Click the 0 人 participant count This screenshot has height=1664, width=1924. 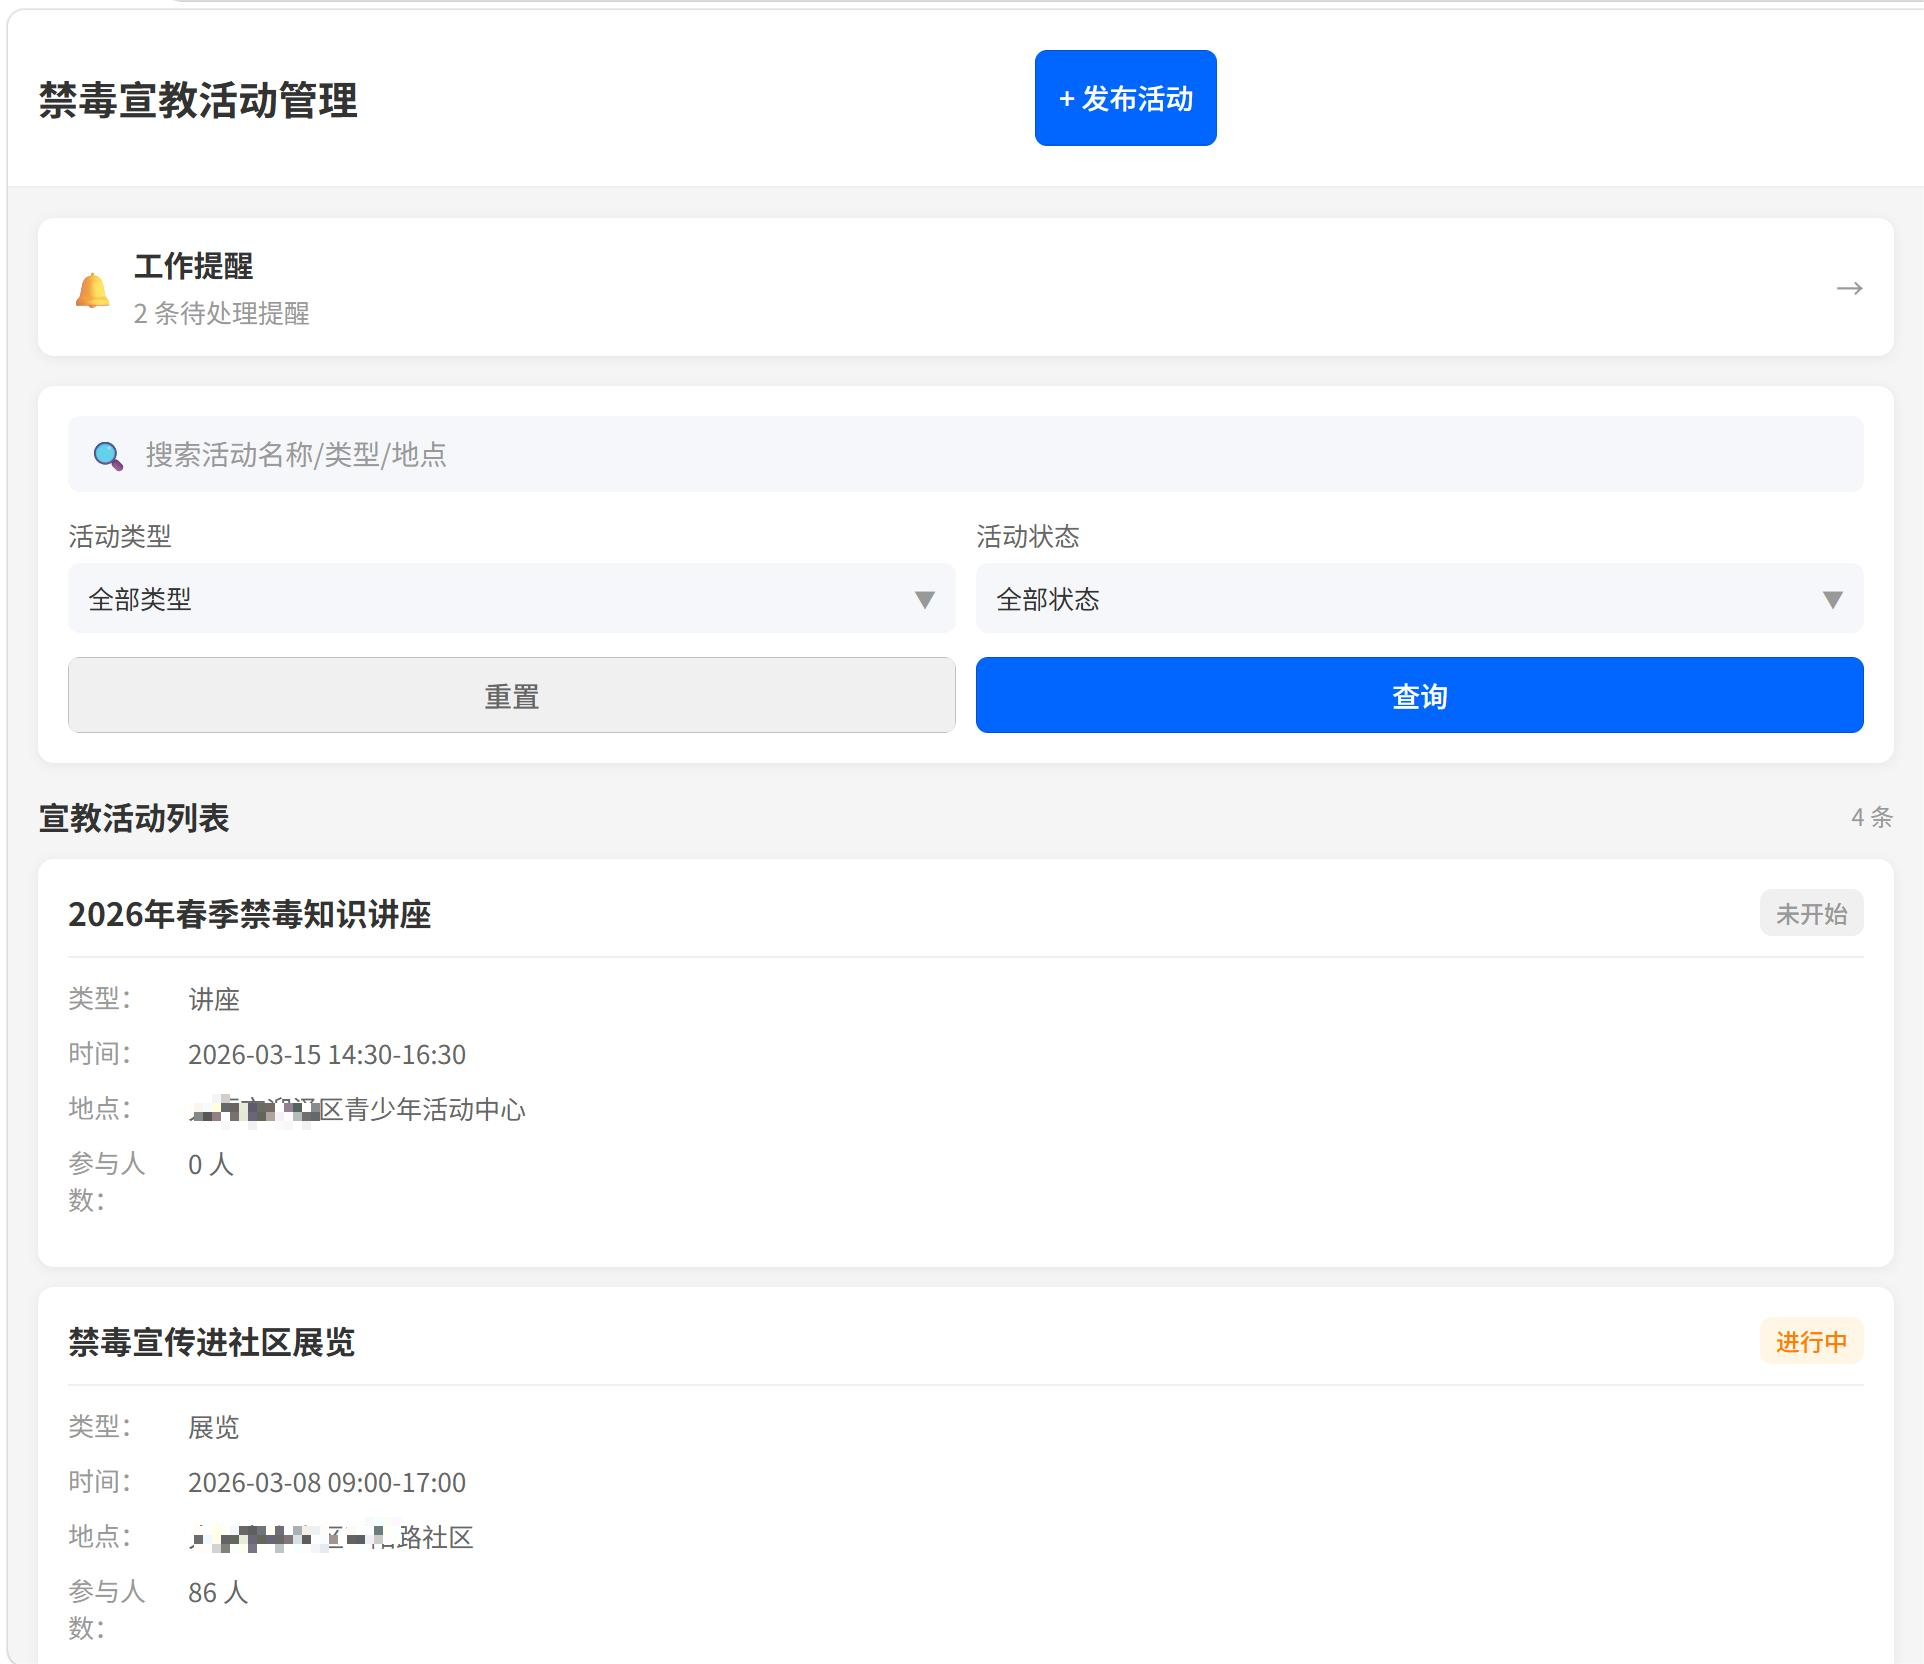click(x=211, y=1164)
